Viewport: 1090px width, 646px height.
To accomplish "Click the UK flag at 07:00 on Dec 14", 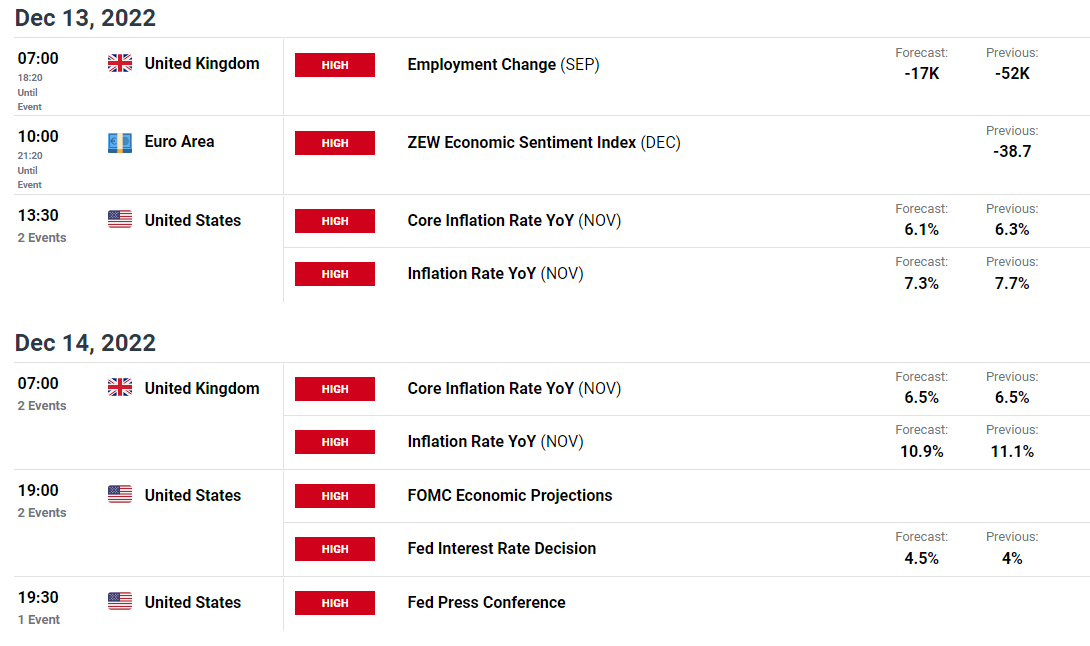I will (x=120, y=387).
